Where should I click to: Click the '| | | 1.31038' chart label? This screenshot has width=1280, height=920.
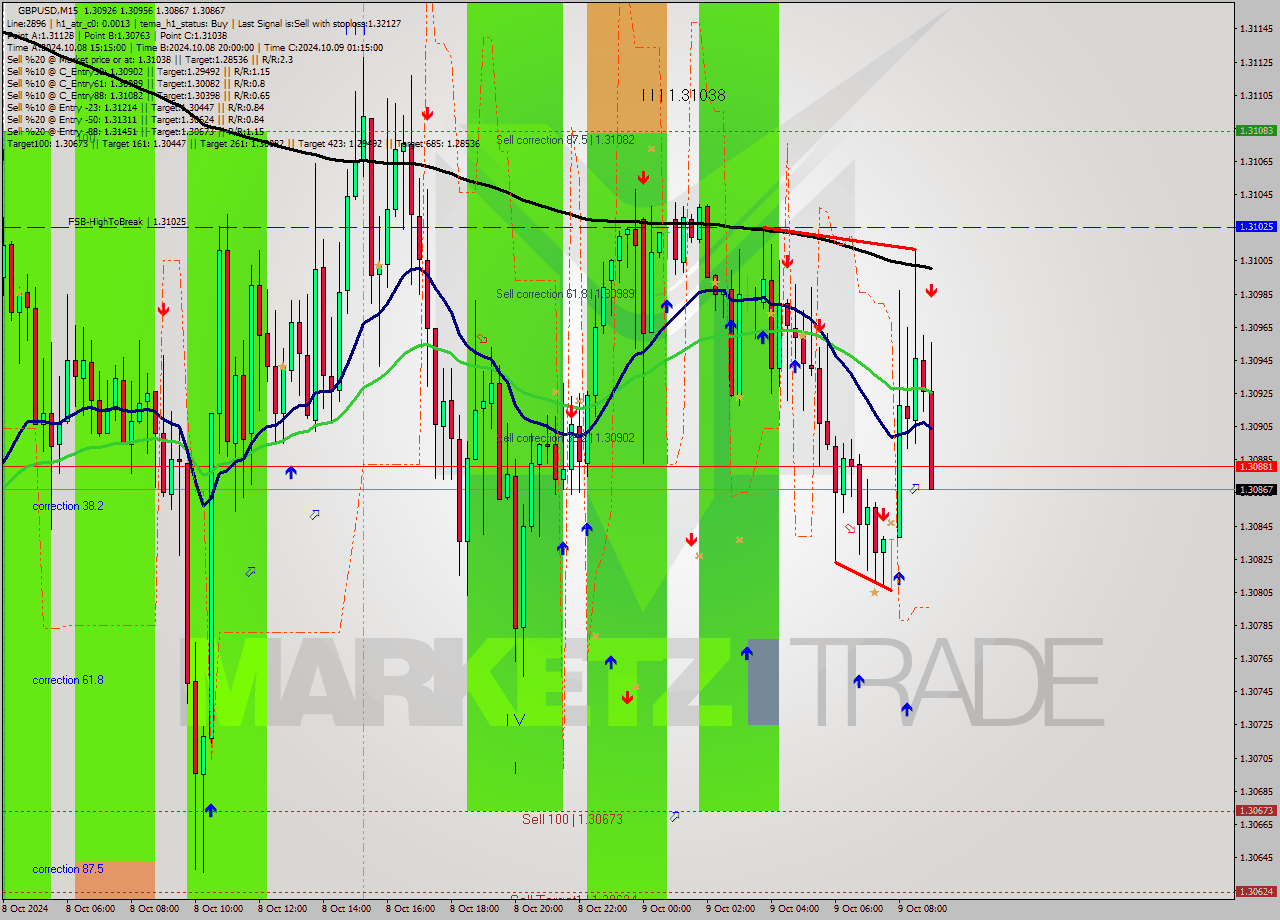point(683,95)
